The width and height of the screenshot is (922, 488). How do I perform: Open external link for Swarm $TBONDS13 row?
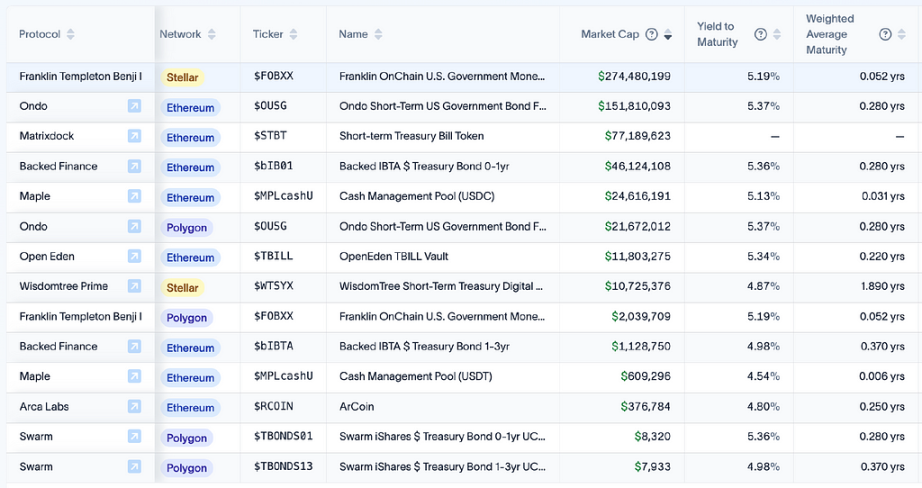point(135,467)
